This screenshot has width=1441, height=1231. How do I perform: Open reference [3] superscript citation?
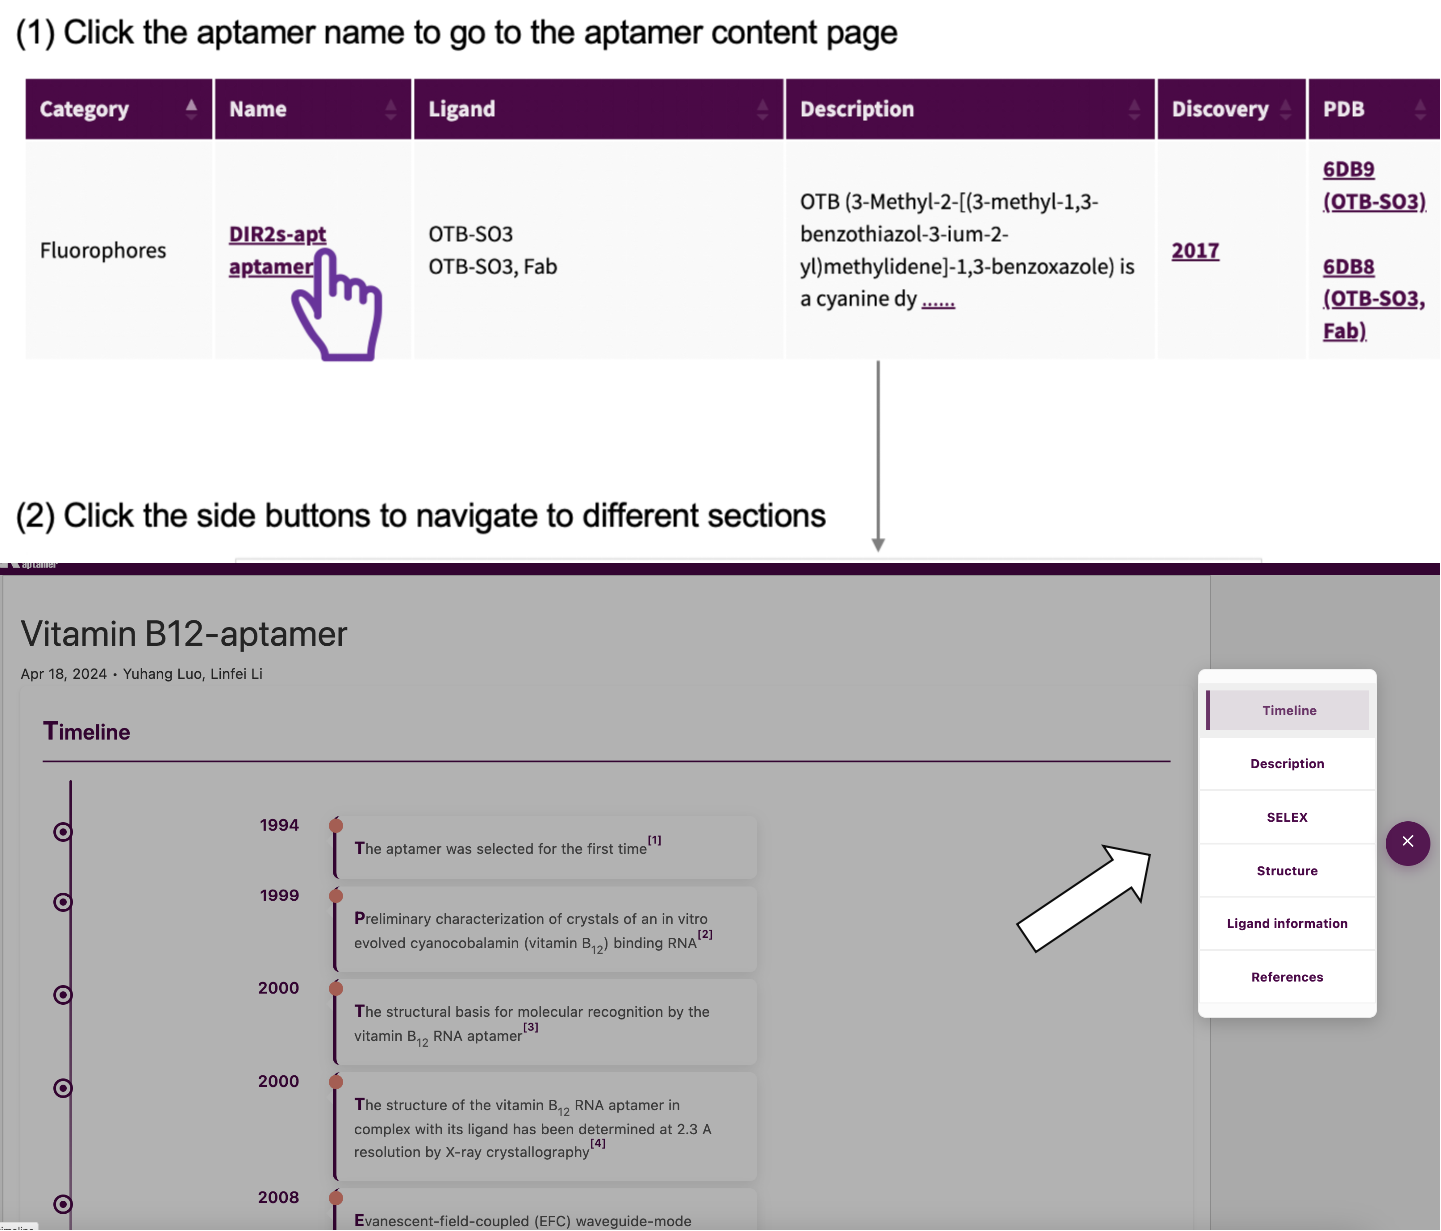pos(531,1027)
